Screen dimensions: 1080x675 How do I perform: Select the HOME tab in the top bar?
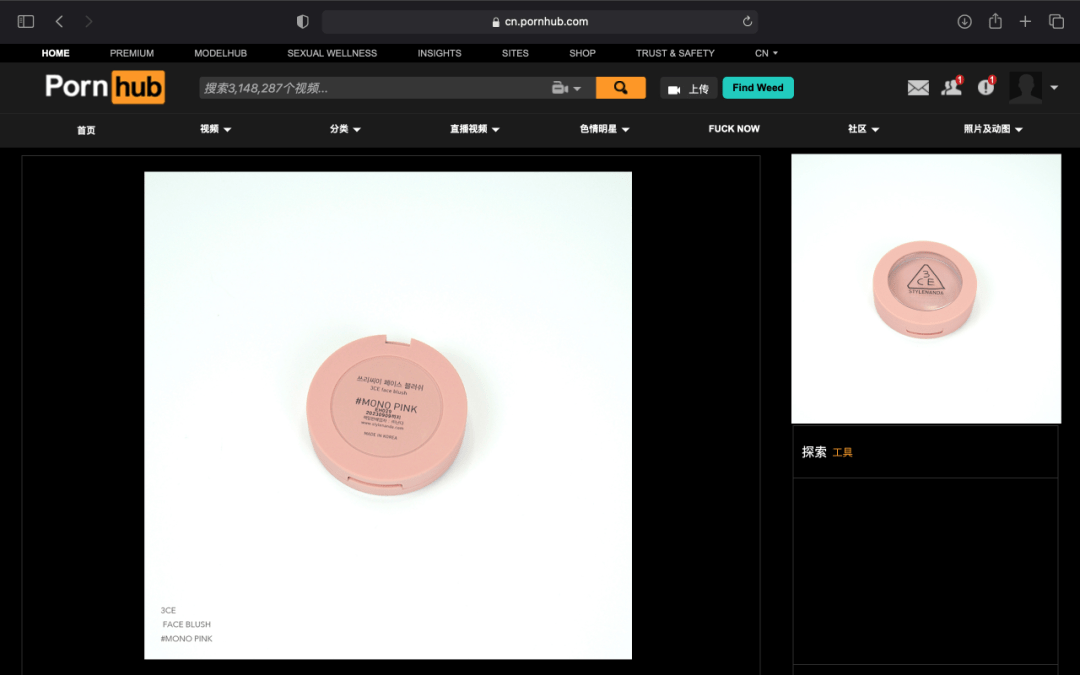(x=56, y=53)
